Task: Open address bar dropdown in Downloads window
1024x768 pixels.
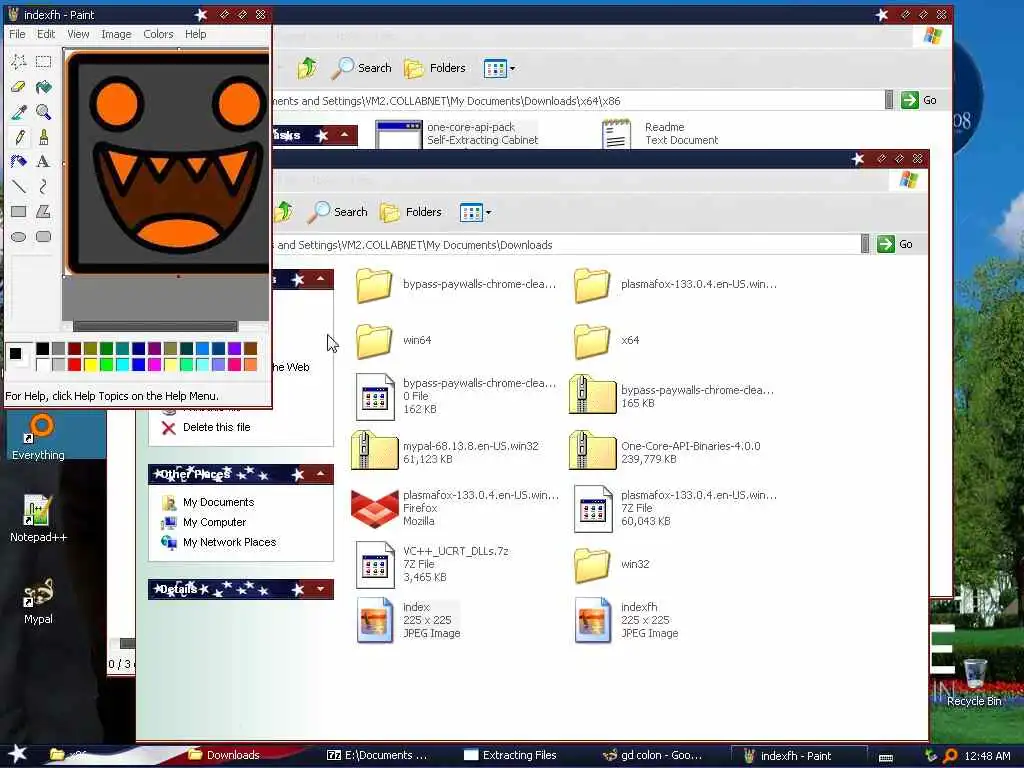Action: click(x=865, y=244)
